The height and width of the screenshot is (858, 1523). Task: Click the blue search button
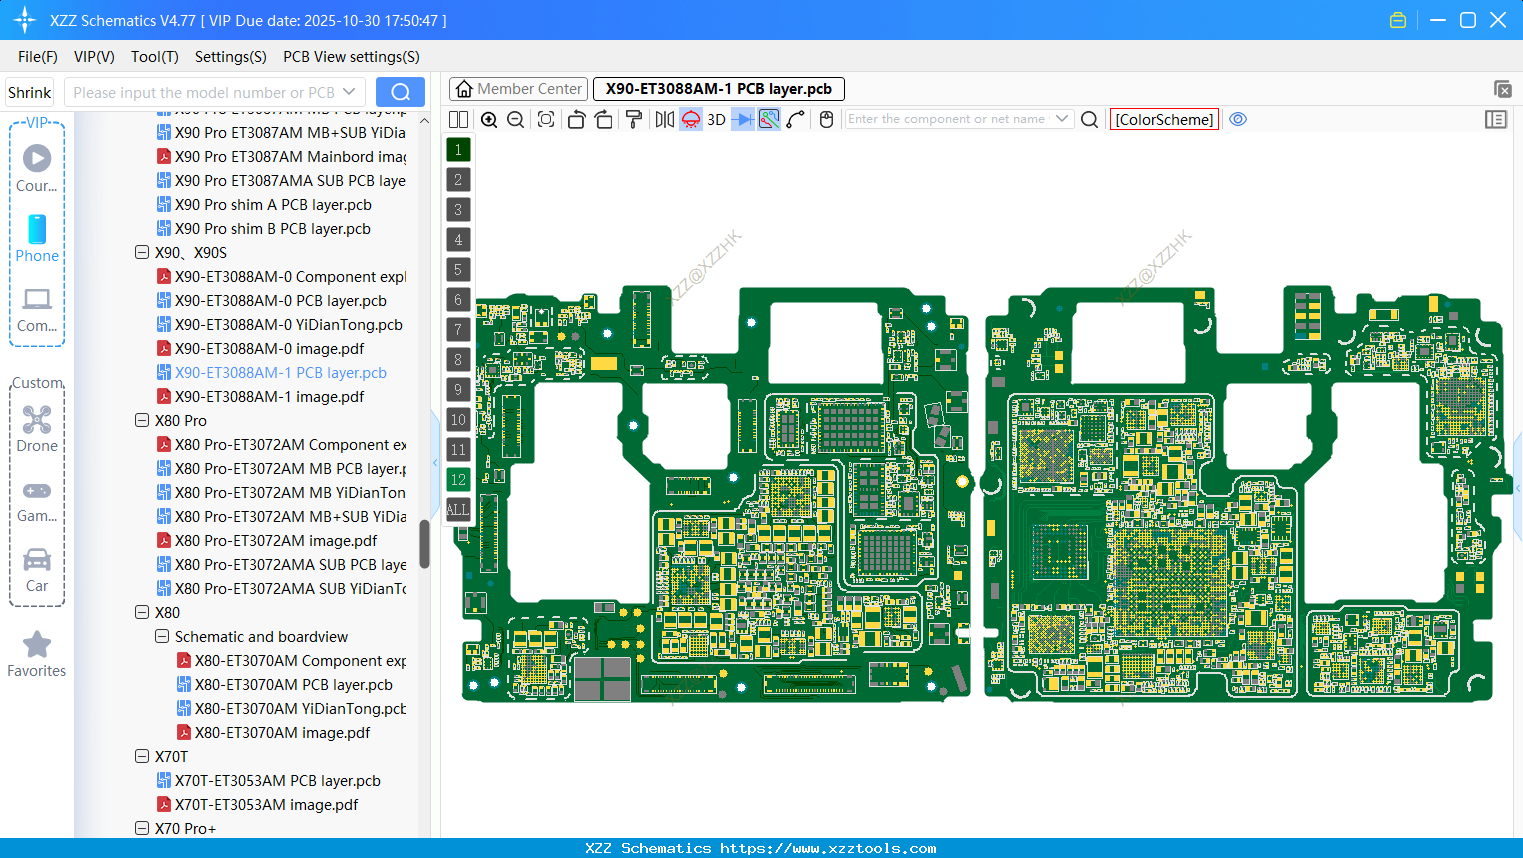pos(400,91)
